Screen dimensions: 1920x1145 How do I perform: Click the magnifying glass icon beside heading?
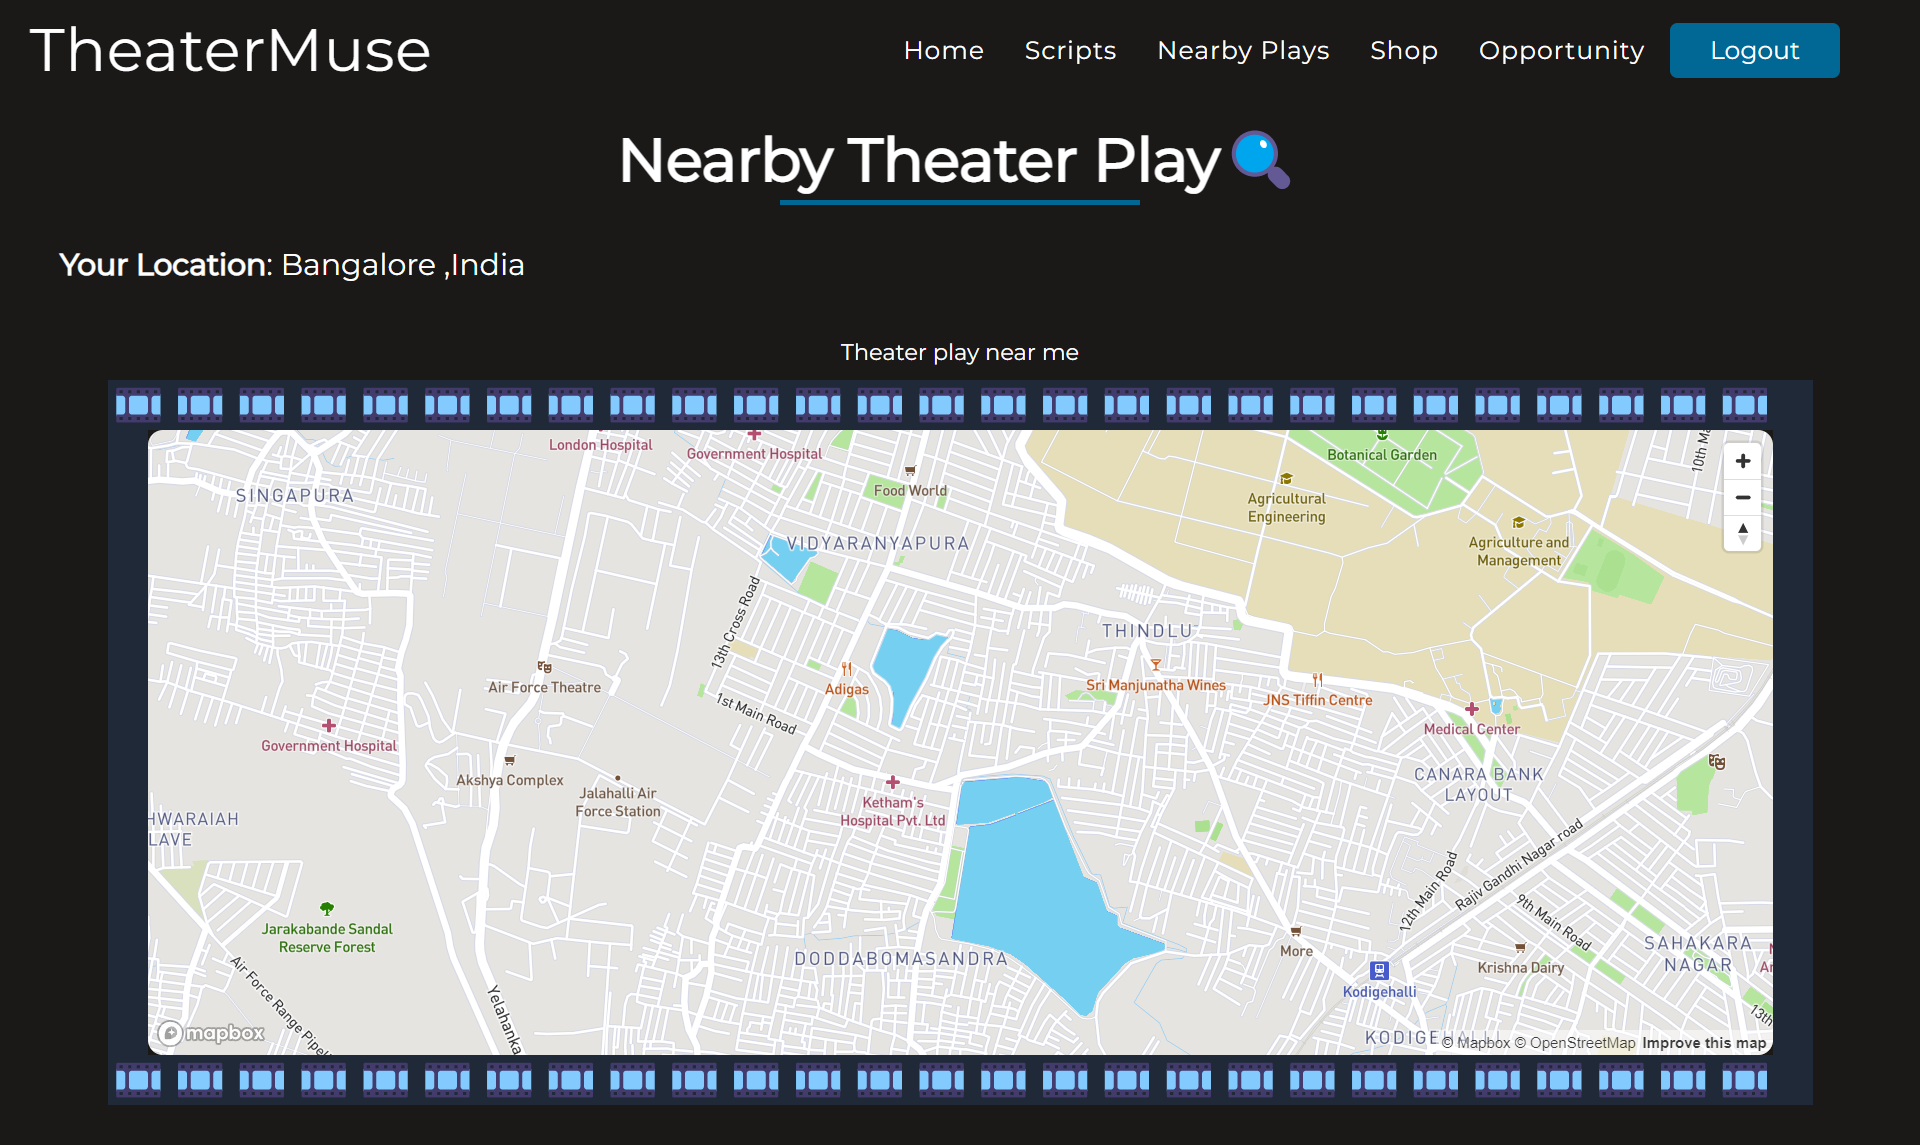(x=1260, y=160)
